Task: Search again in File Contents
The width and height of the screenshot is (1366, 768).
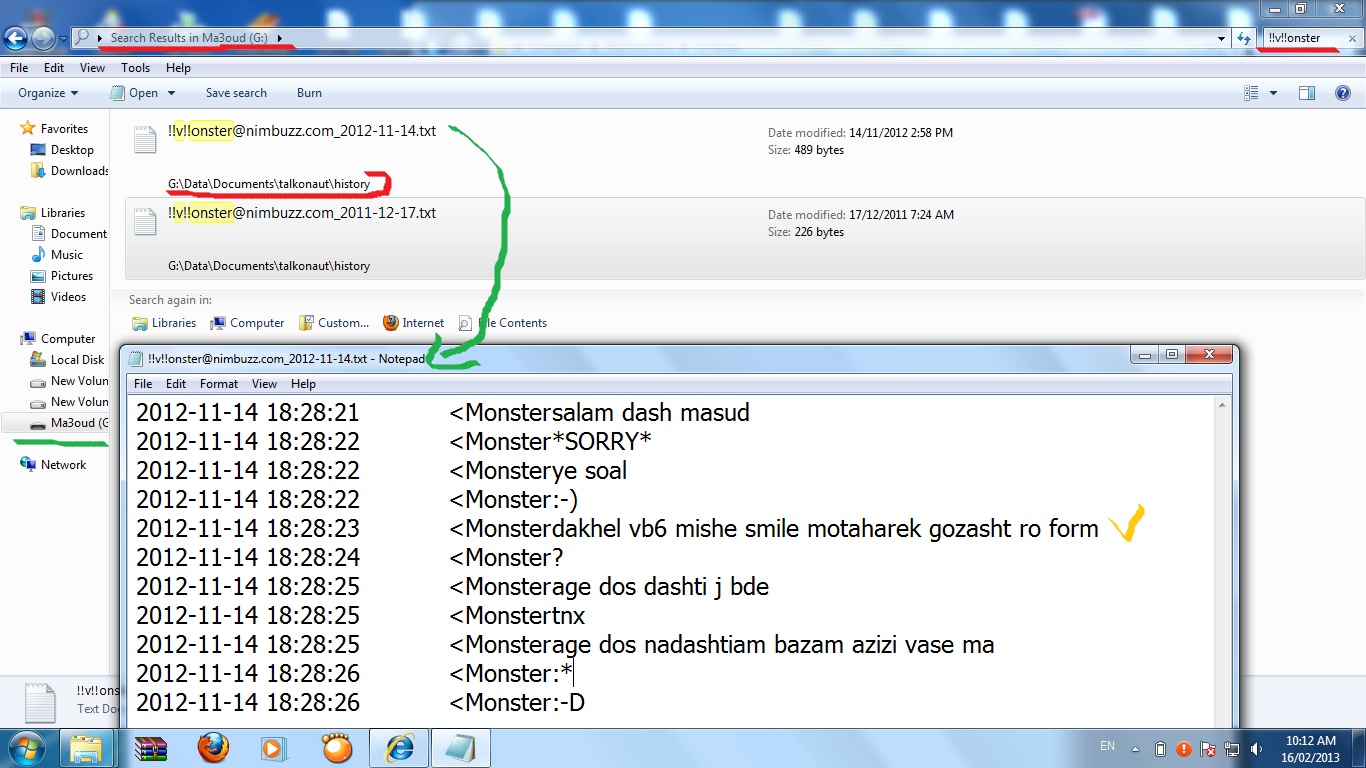Action: (x=503, y=323)
